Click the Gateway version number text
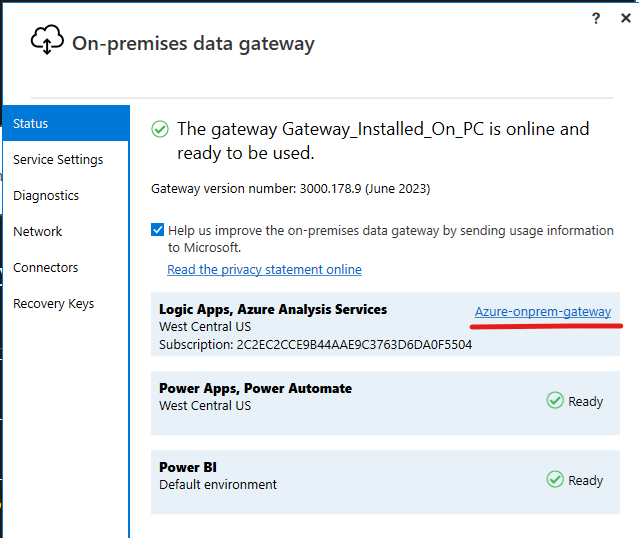This screenshot has width=639, height=538. 291,189
